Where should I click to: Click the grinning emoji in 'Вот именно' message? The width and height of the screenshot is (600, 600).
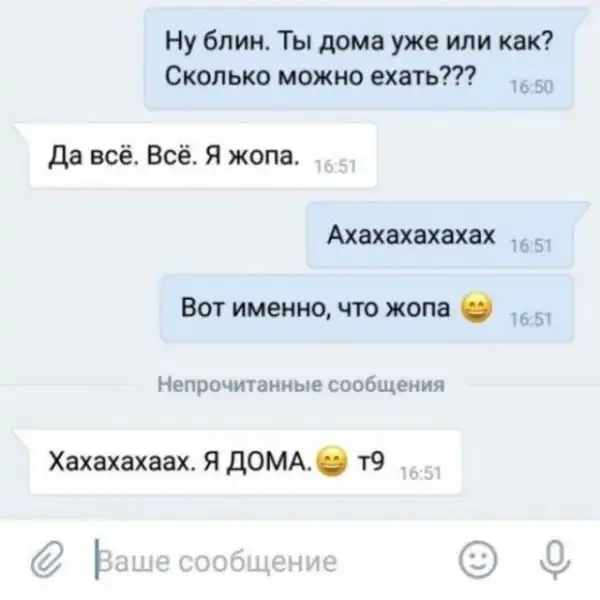pyautogui.click(x=476, y=308)
